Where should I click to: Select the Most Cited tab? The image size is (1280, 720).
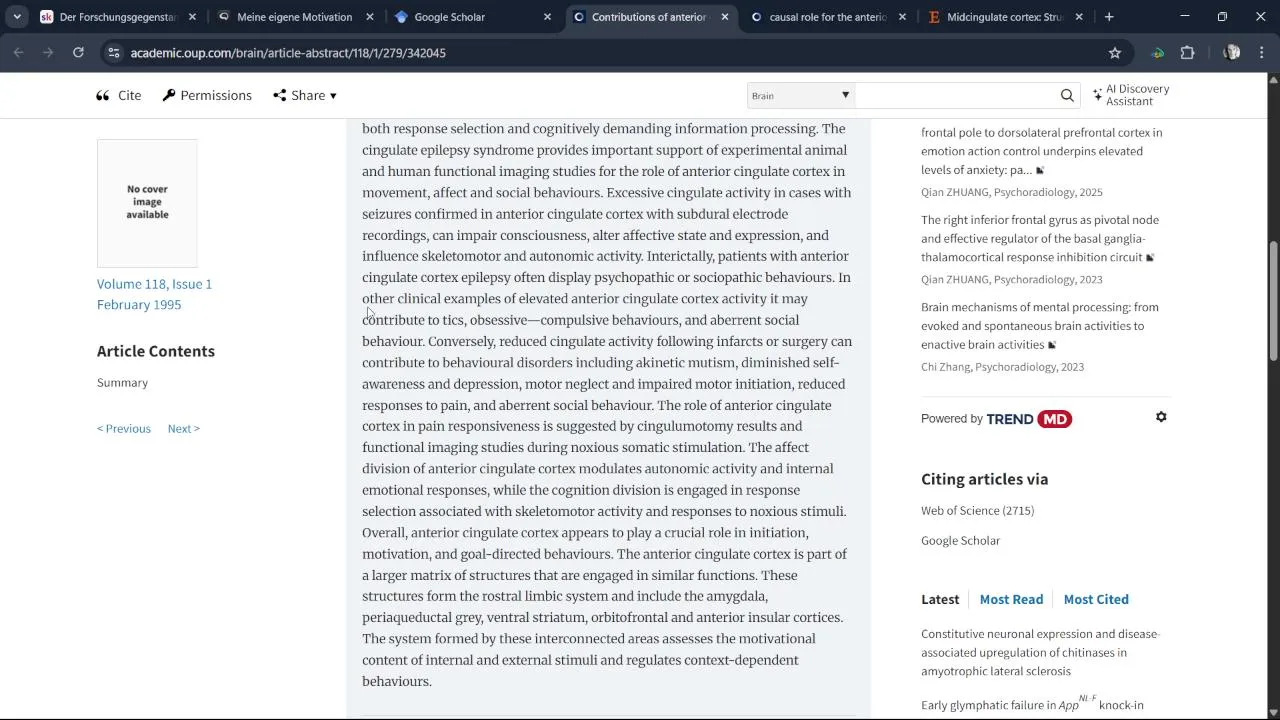[x=1096, y=599]
